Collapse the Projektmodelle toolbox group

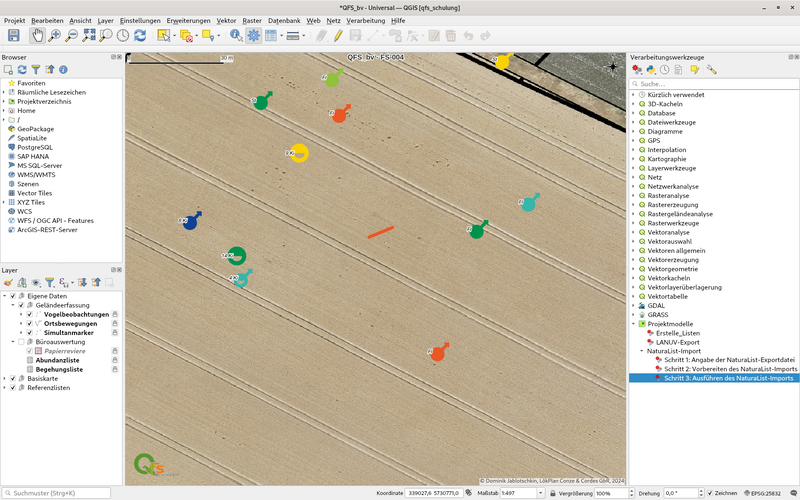634,324
